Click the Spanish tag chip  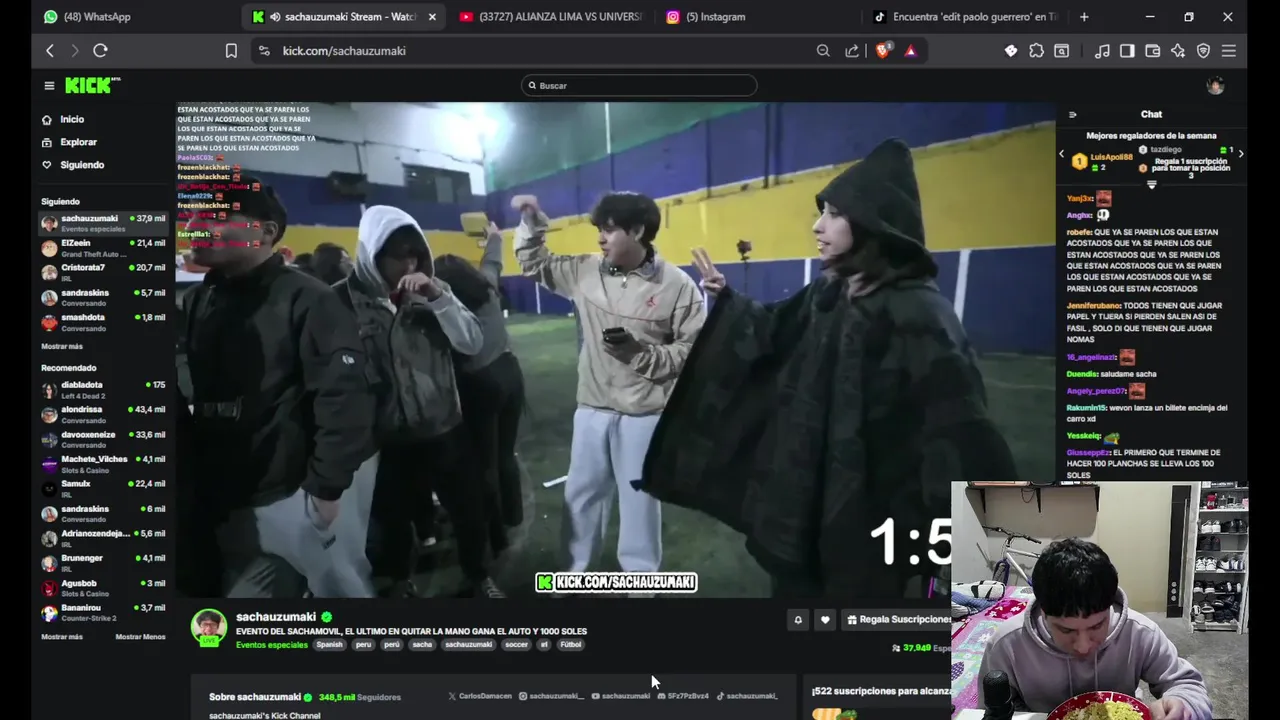pos(329,645)
